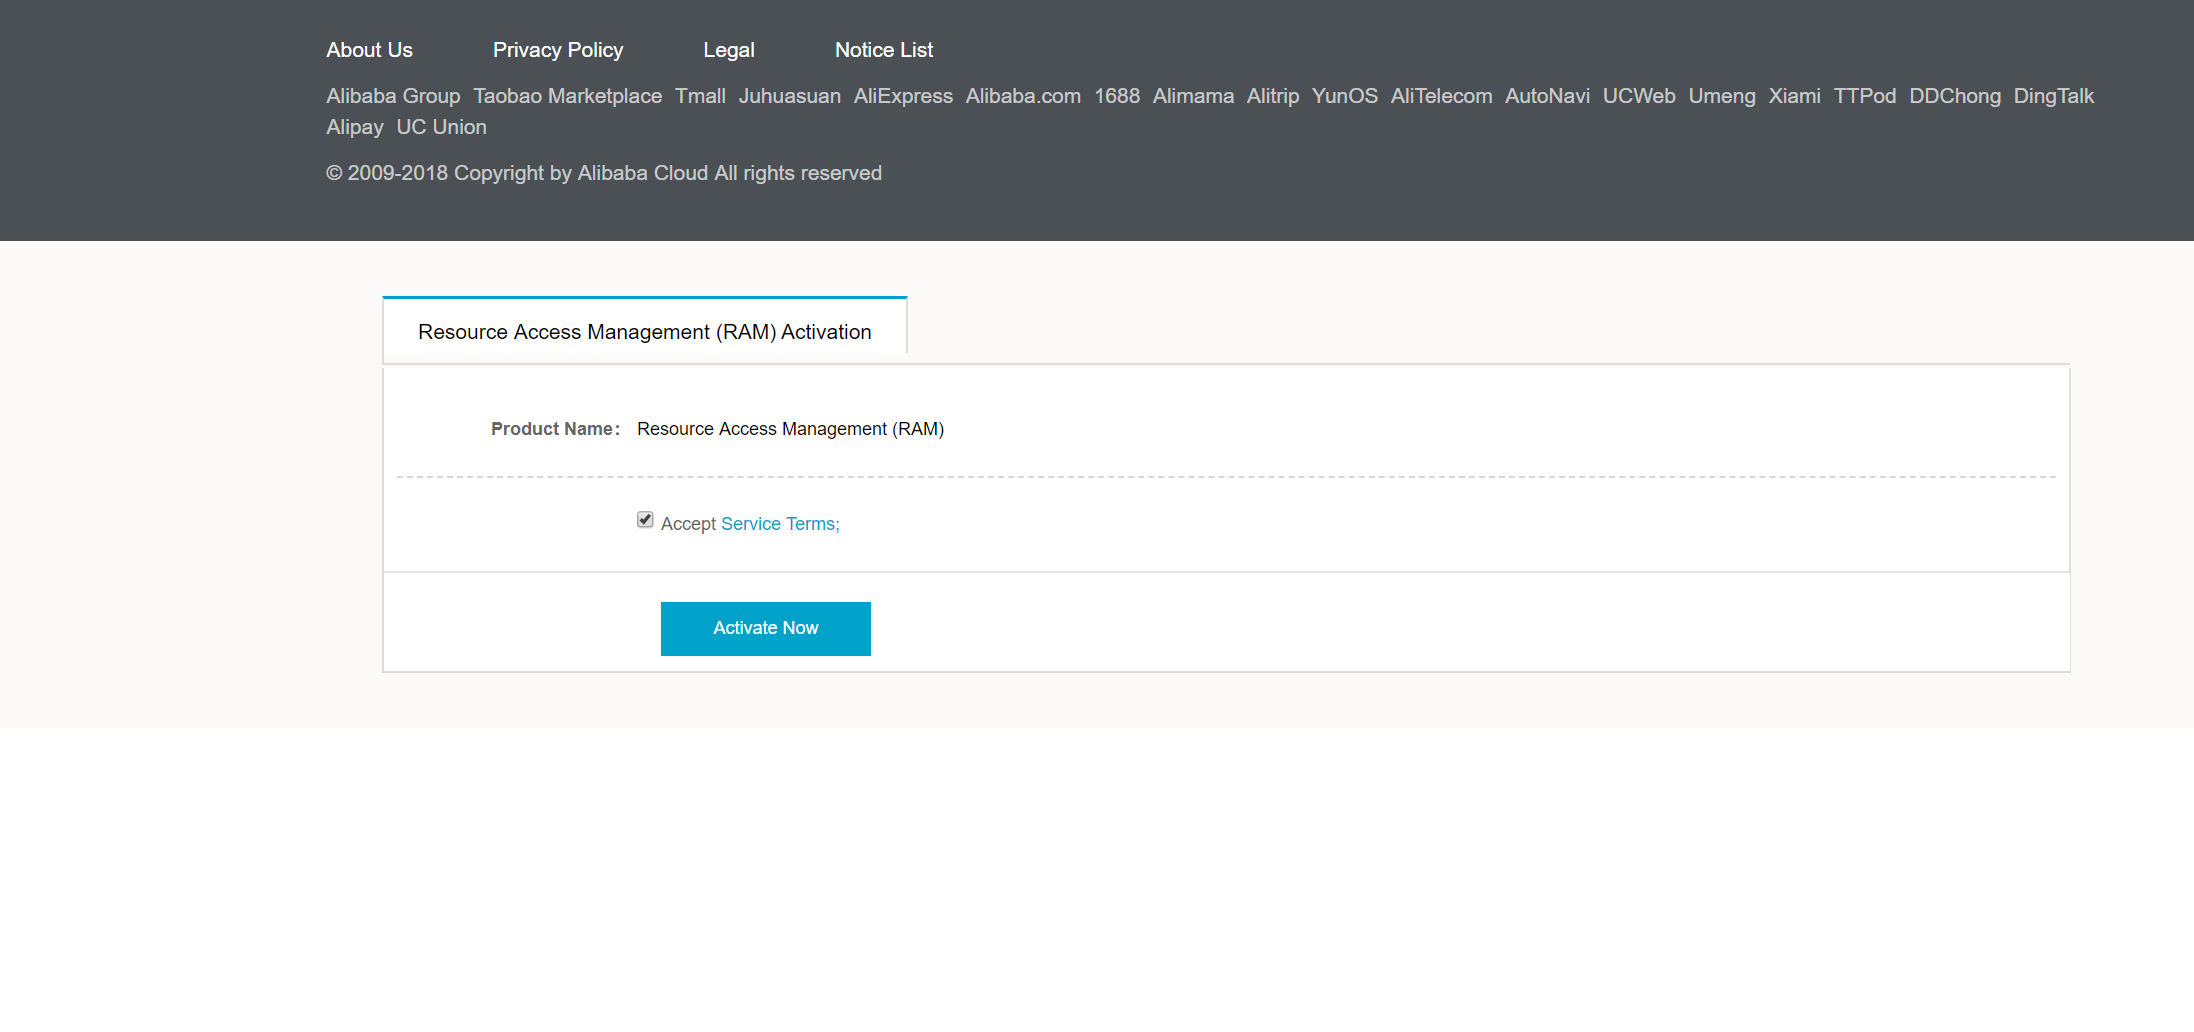
Task: Open the YunOS link
Action: [x=1345, y=96]
